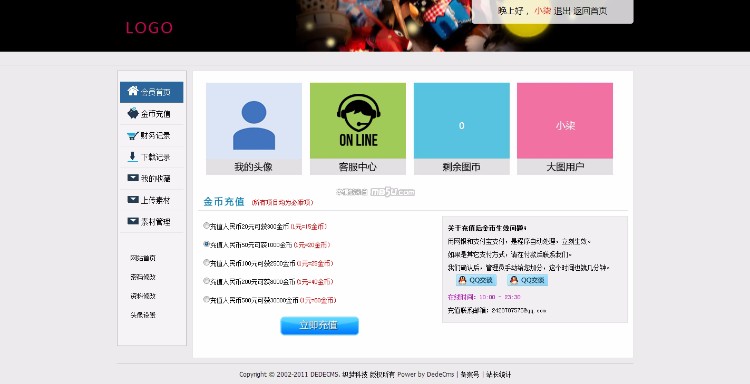The width and height of the screenshot is (750, 384).
Task: Open 网站首页 in the sidebar lower menu
Action: pyautogui.click(x=143, y=258)
